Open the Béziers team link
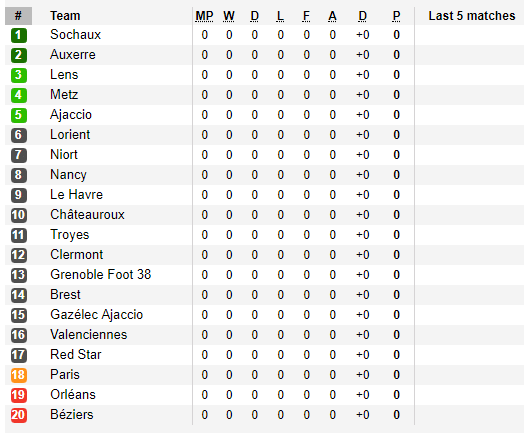524x433 pixels. [x=72, y=415]
